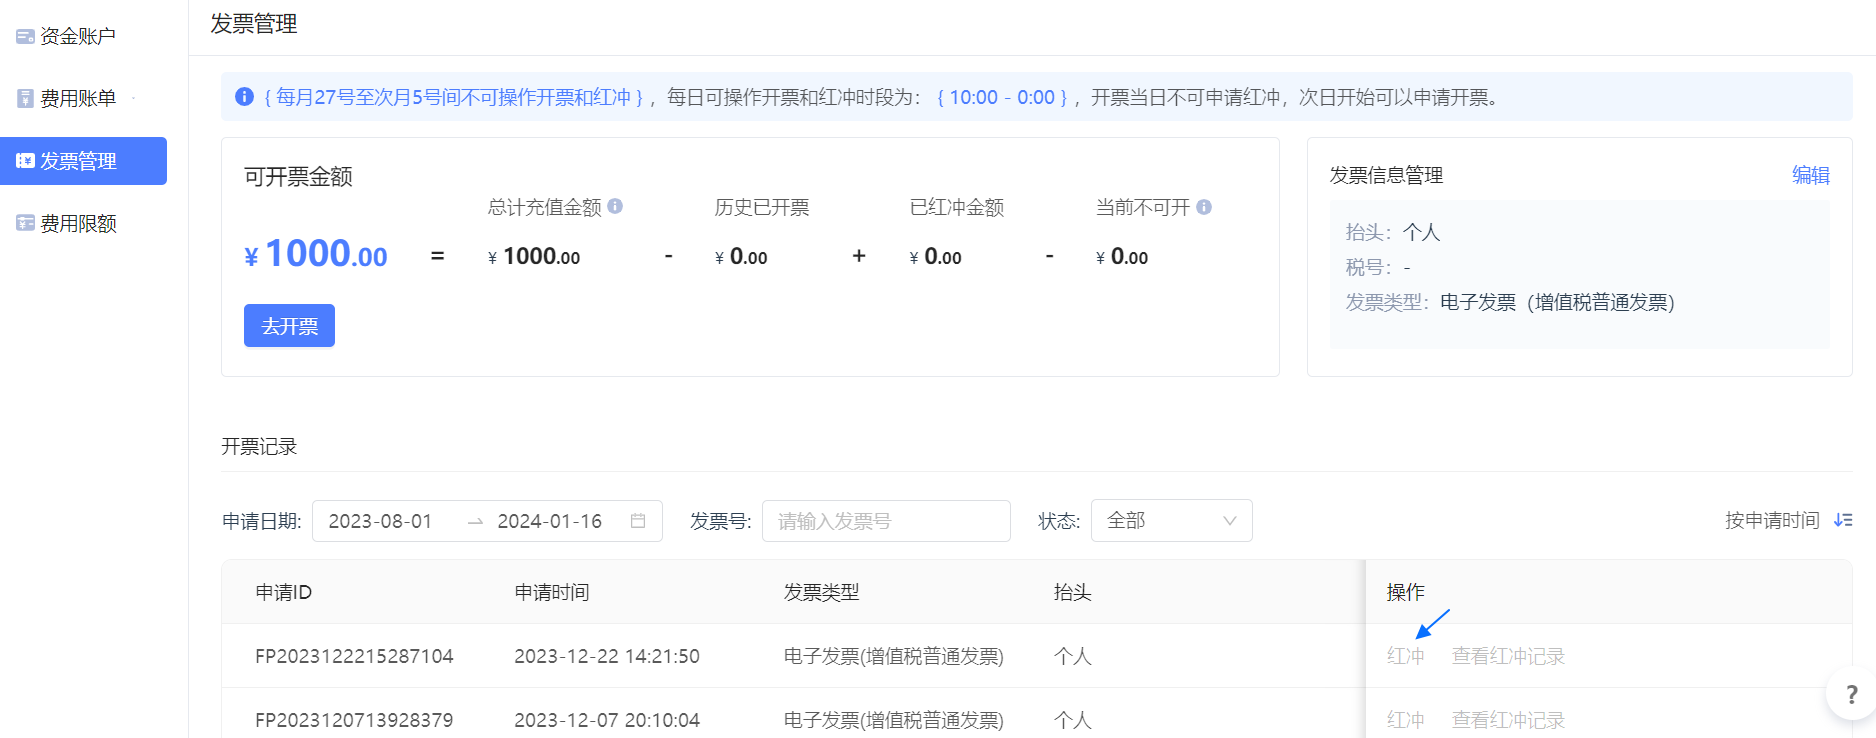The width and height of the screenshot is (1876, 738).
Task: Toggle sort order icon by 按申请时间
Action: click(x=1843, y=520)
